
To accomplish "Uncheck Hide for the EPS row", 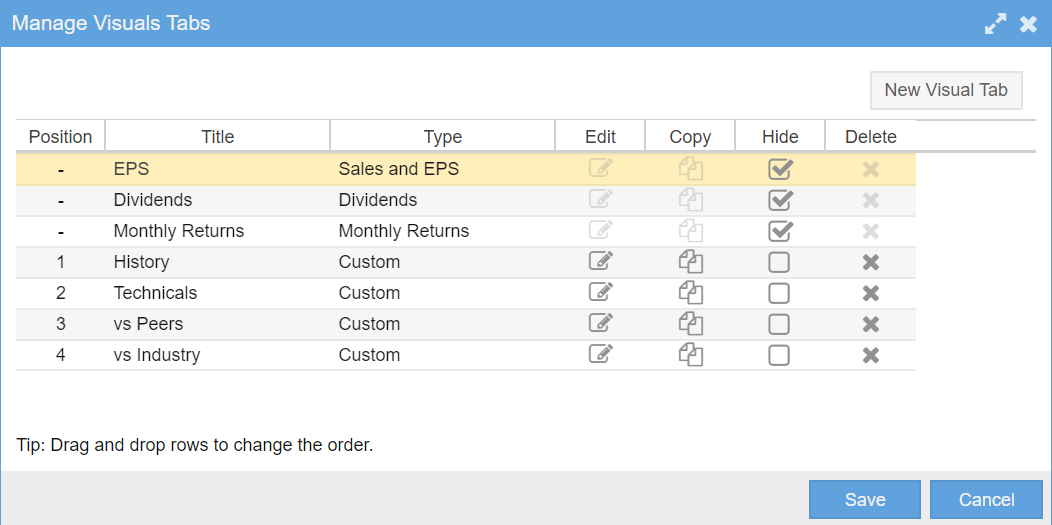I will click(x=780, y=169).
